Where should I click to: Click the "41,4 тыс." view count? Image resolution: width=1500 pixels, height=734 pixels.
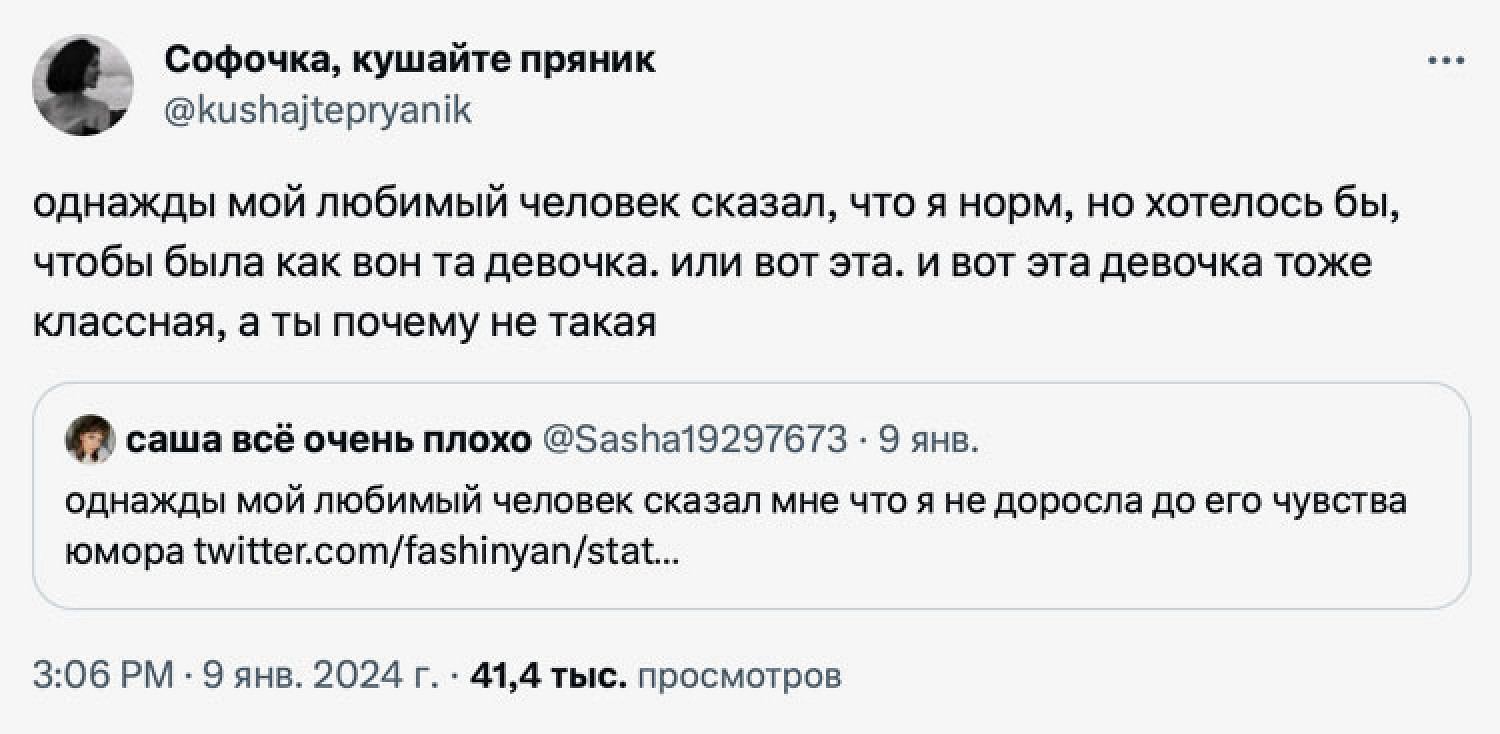pos(548,678)
